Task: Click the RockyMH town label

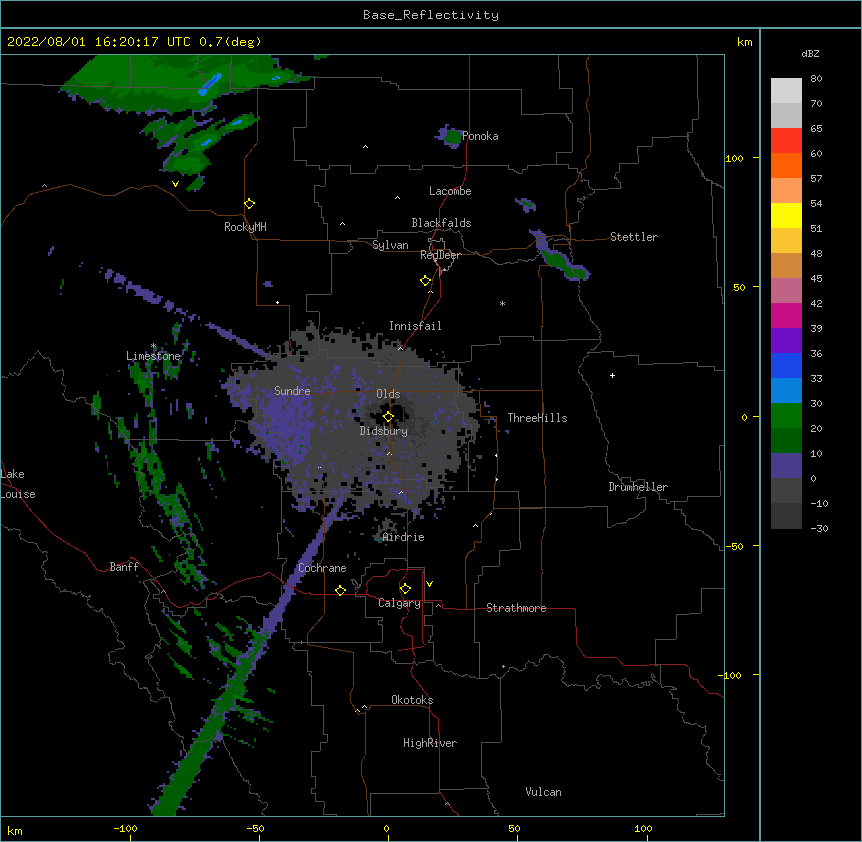Action: tap(245, 227)
